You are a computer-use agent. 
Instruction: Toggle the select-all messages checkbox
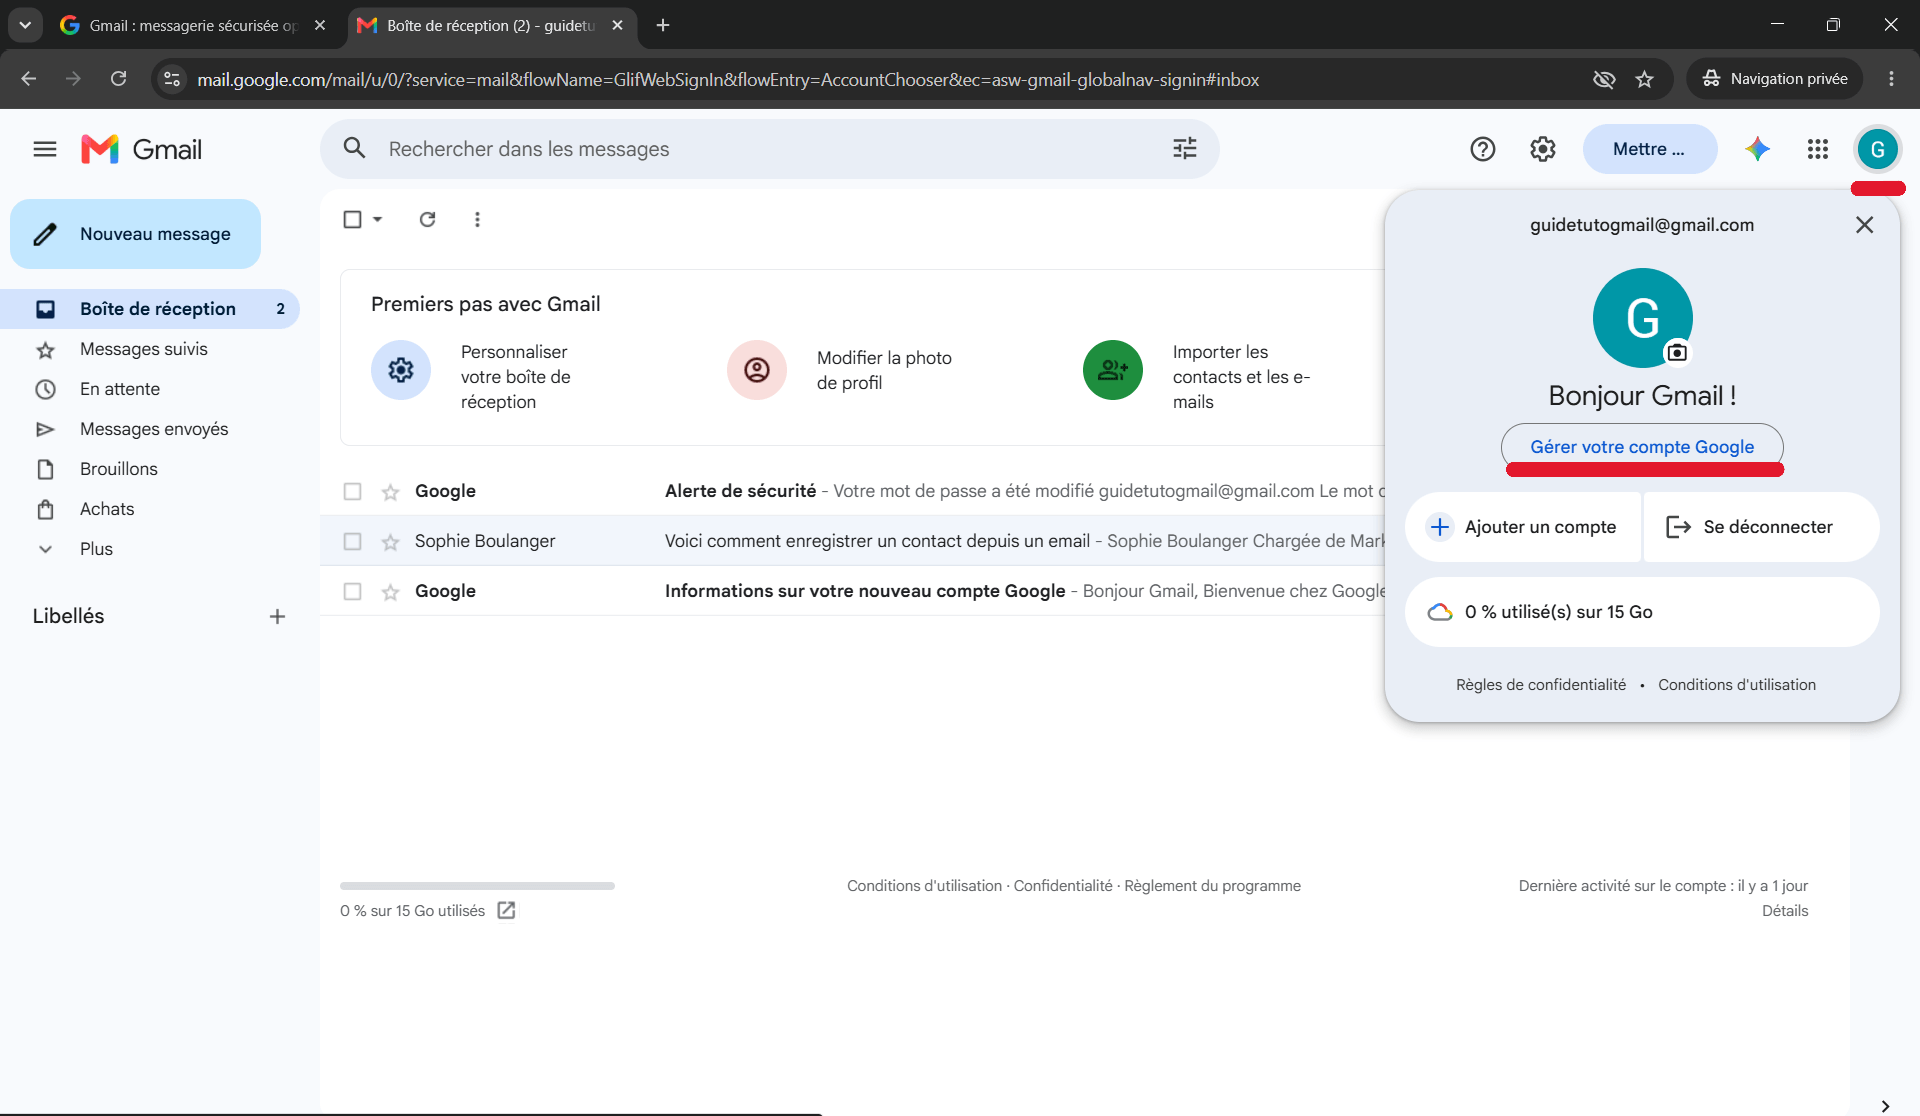[x=352, y=219]
